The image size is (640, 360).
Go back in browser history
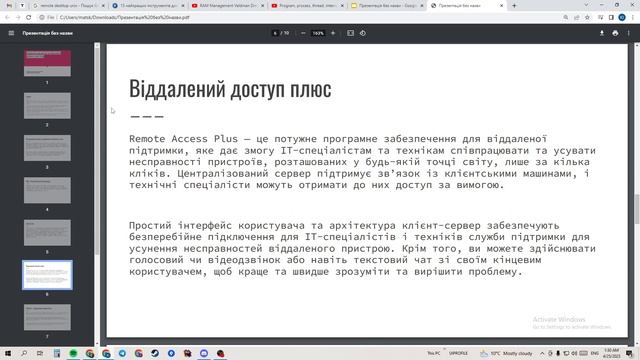[x=7, y=17]
